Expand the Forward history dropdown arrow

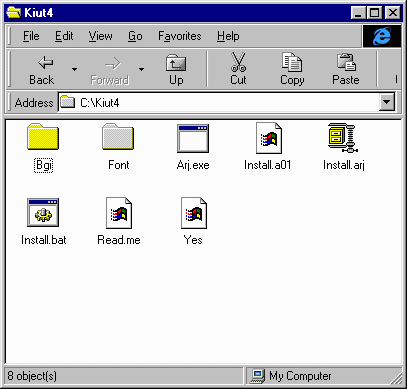141,69
